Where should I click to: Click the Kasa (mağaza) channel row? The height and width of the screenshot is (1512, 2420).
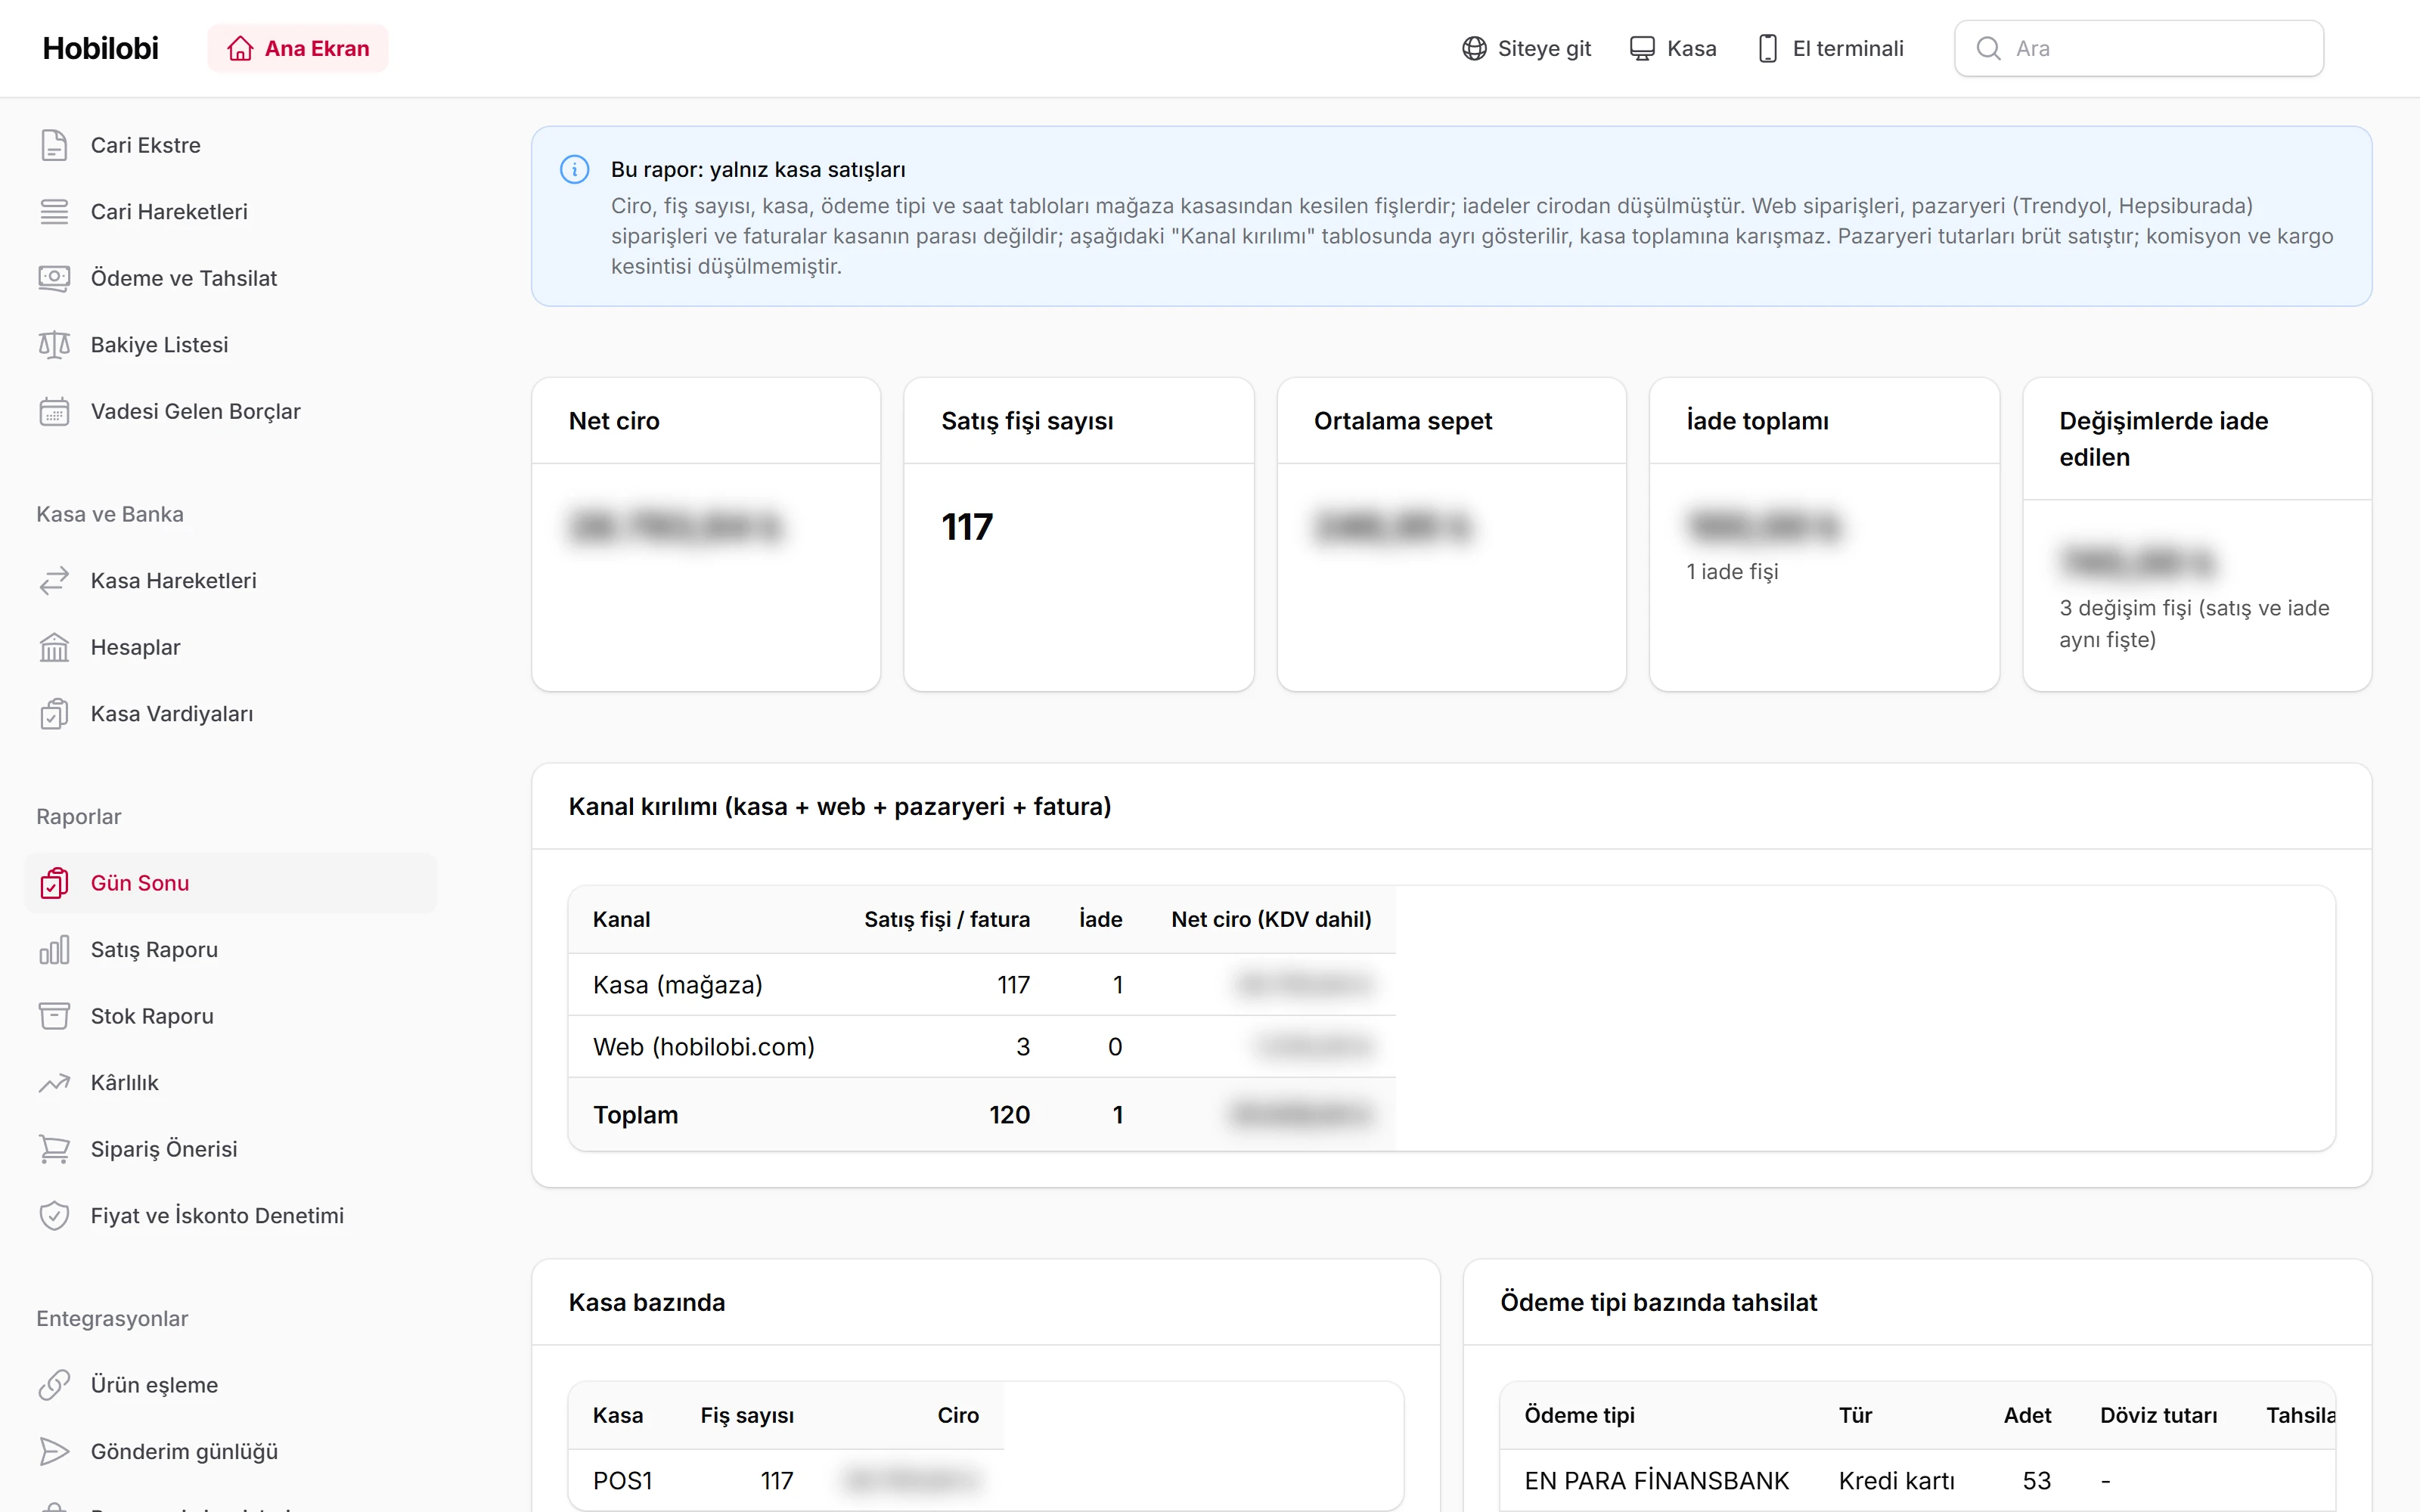pos(982,985)
